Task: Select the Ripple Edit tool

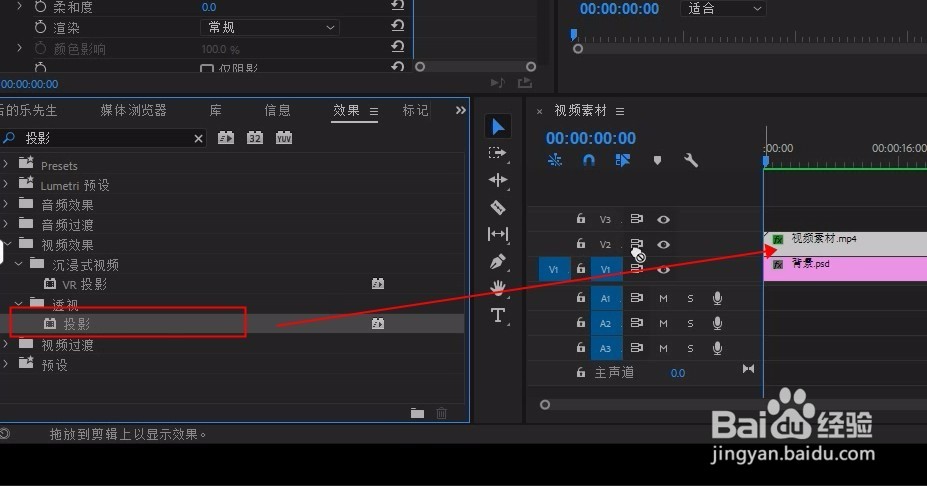Action: coord(498,180)
